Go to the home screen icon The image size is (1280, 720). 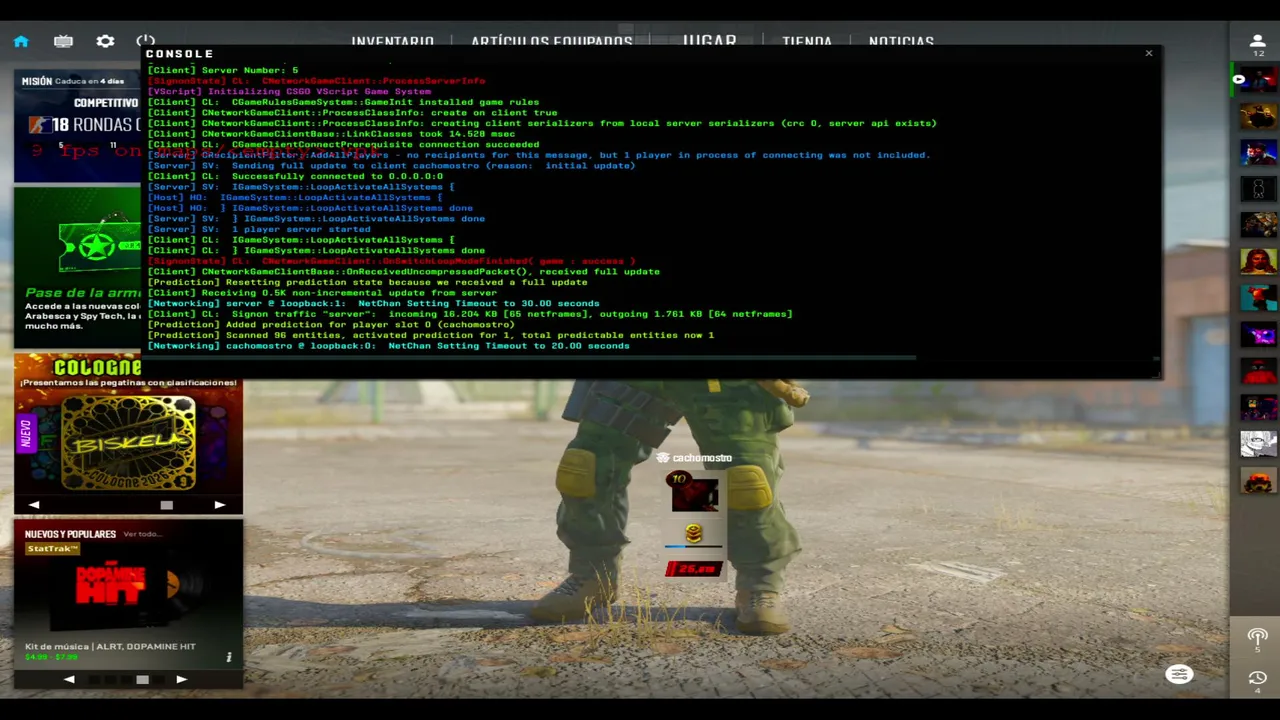click(x=21, y=41)
